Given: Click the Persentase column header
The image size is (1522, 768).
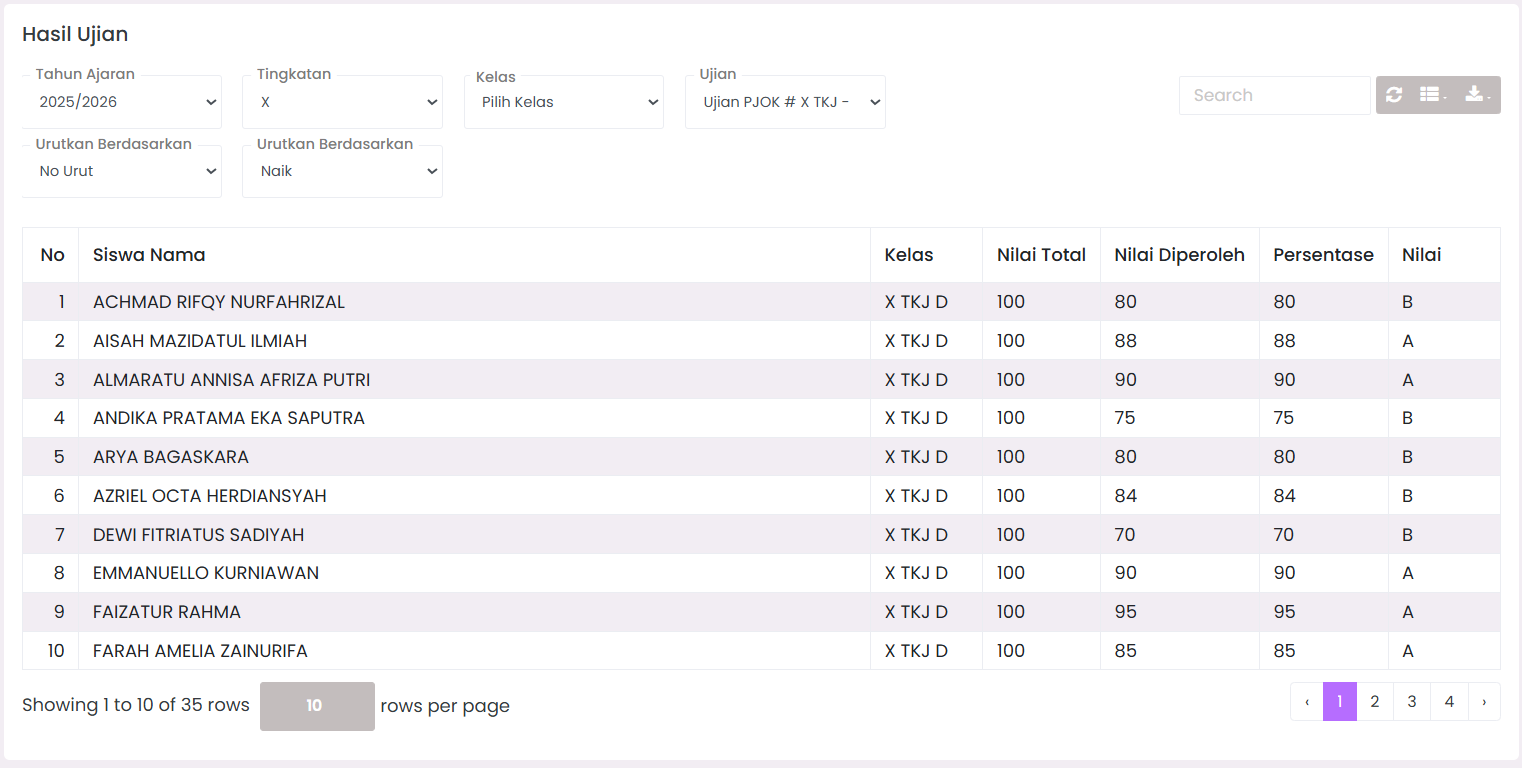Looking at the screenshot, I should point(1323,255).
